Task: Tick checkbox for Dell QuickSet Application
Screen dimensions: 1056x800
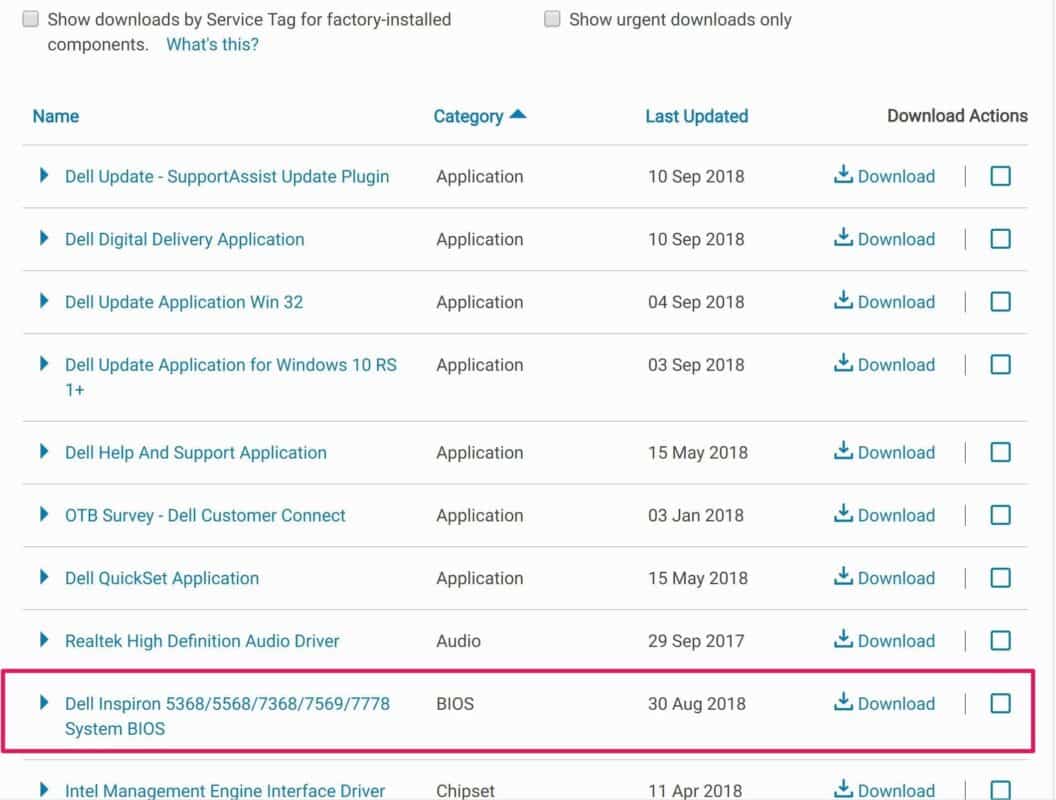Action: pos(1000,578)
